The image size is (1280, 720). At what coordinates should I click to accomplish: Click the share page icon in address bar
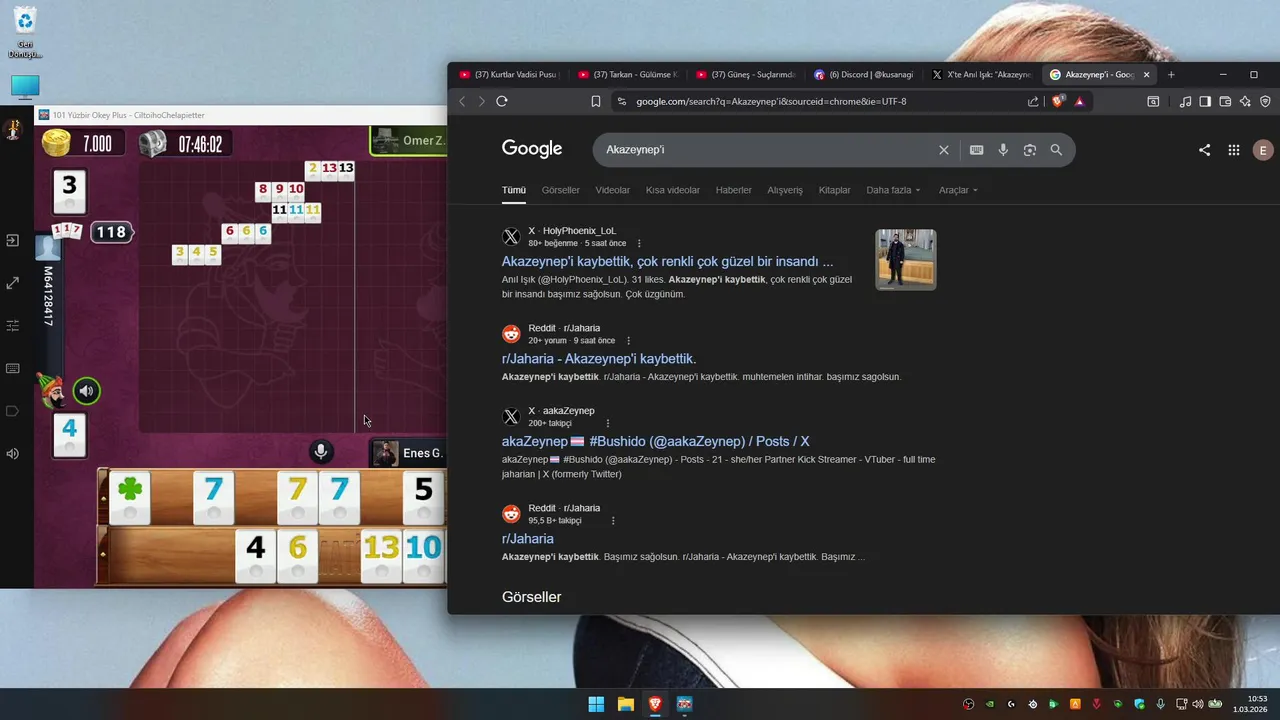(x=1033, y=101)
